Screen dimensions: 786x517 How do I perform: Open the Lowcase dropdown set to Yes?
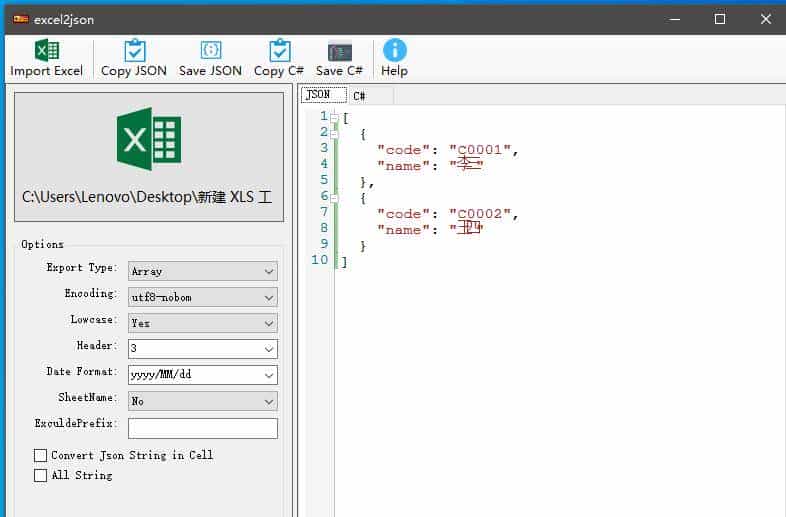(203, 323)
